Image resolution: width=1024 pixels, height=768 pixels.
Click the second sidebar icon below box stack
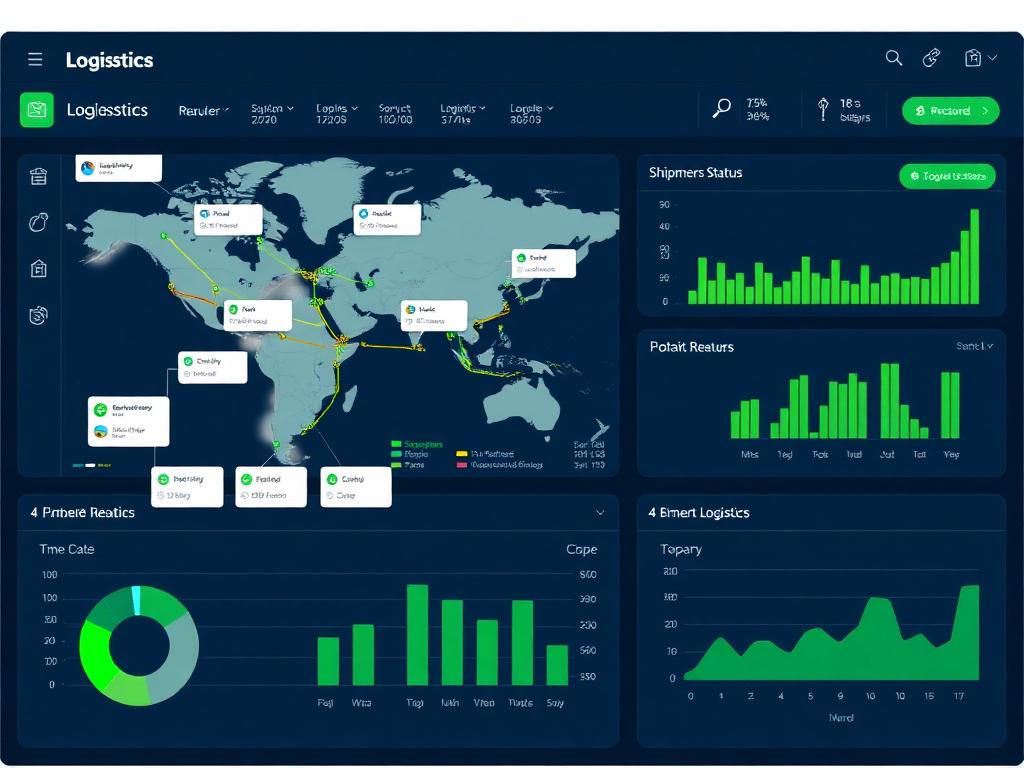39,222
